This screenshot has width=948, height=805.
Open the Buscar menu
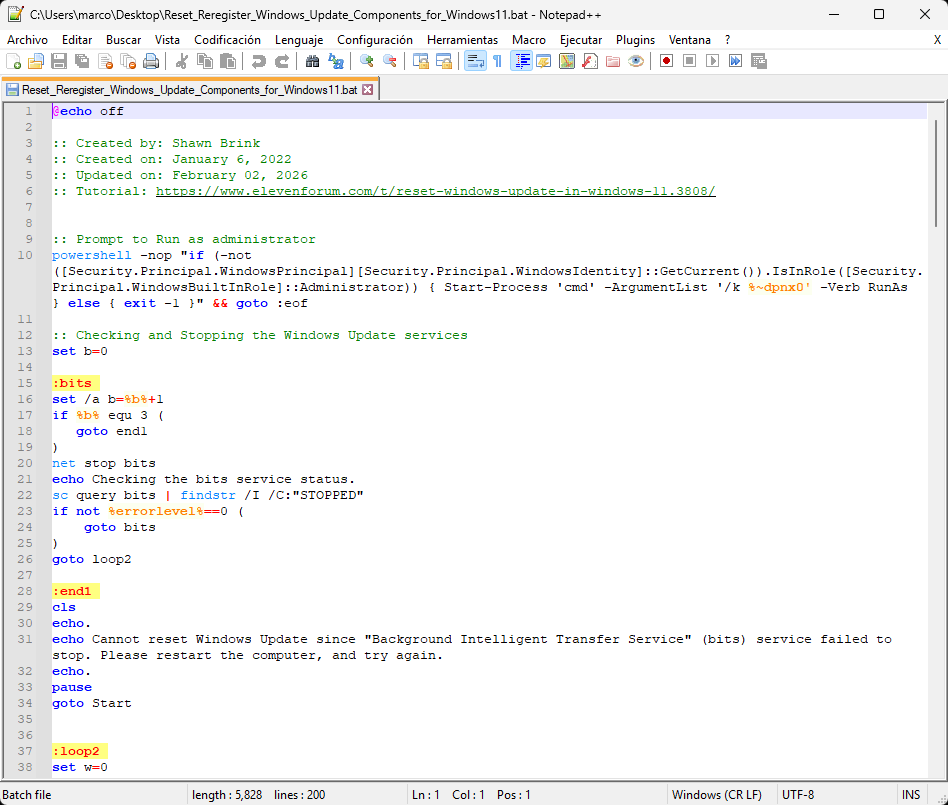point(123,40)
